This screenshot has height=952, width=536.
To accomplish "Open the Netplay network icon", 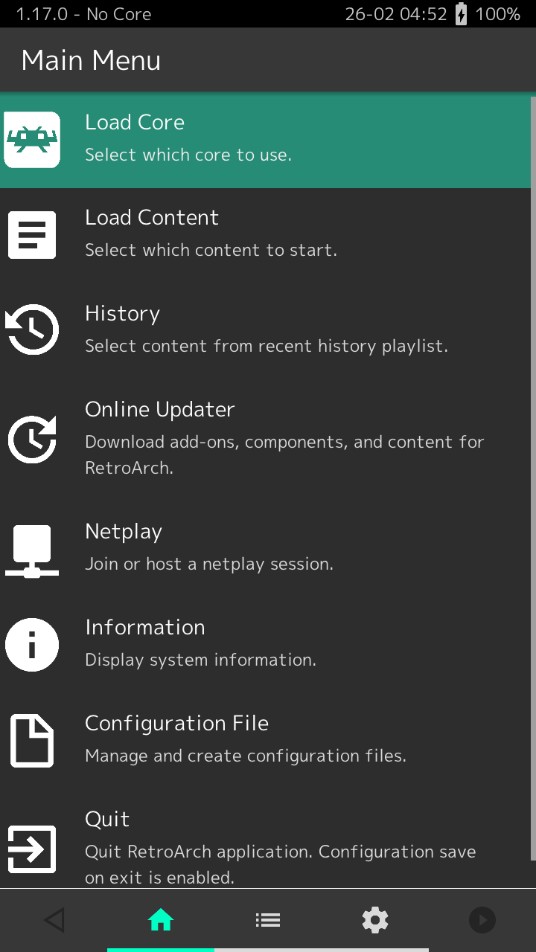I will [x=32, y=550].
